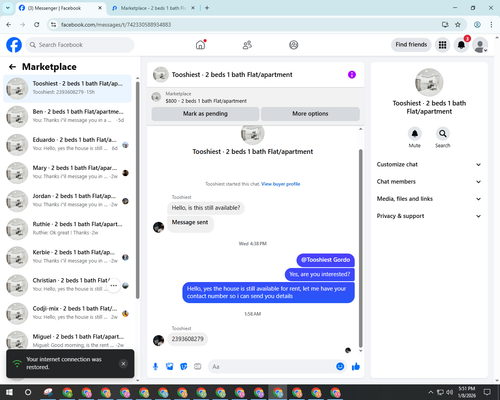
Task: Open the taskbar clock showing 5:51 PM
Action: click(x=467, y=392)
